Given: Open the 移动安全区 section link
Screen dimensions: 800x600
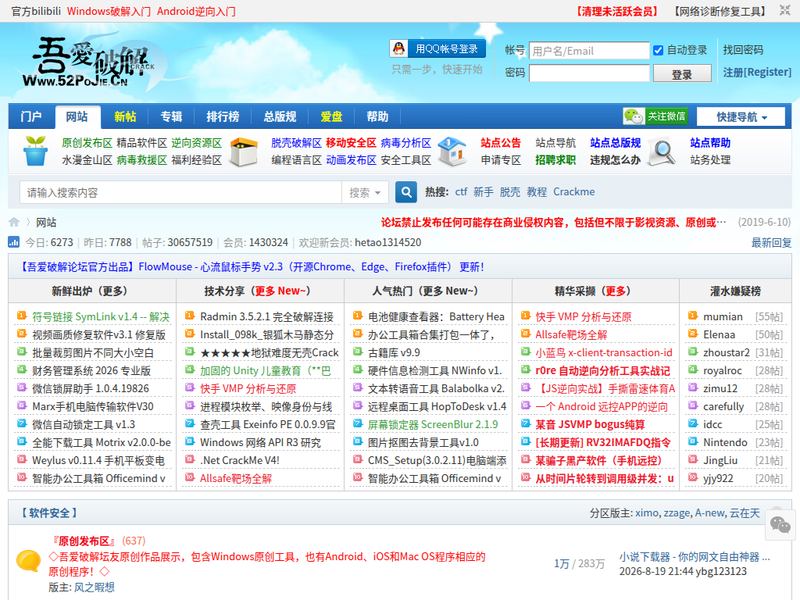Looking at the screenshot, I should click(351, 143).
